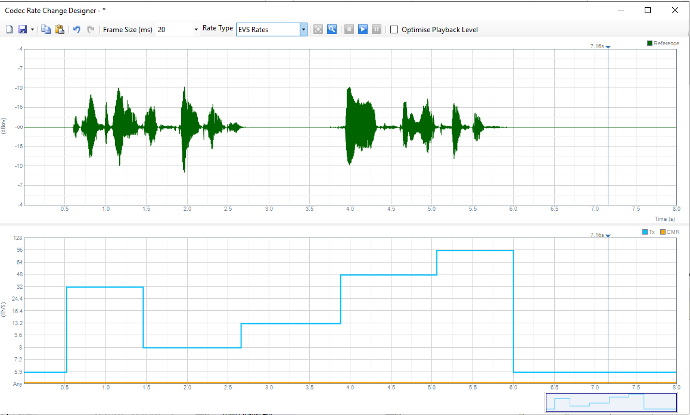This screenshot has width=690, height=415.
Task: Click the New document icon
Action: pos(9,30)
